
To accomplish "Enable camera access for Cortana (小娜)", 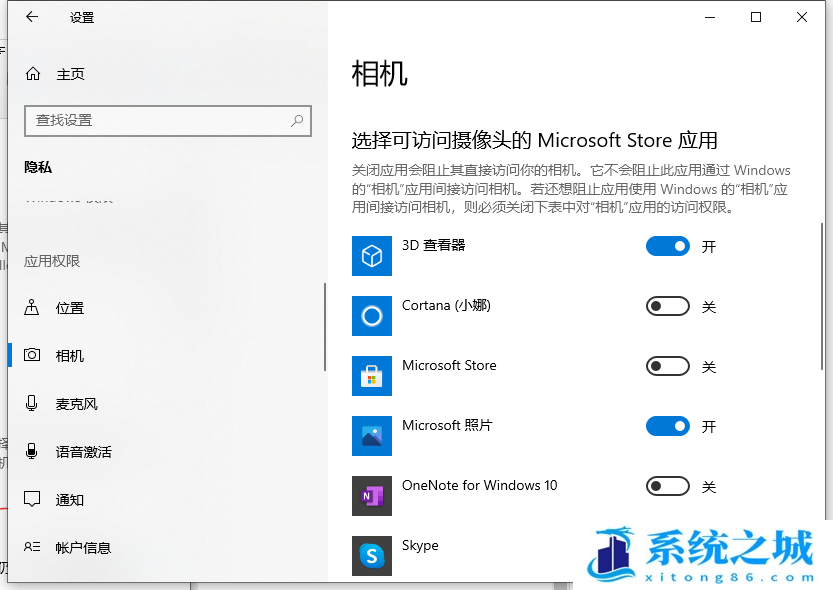I will pyautogui.click(x=668, y=306).
